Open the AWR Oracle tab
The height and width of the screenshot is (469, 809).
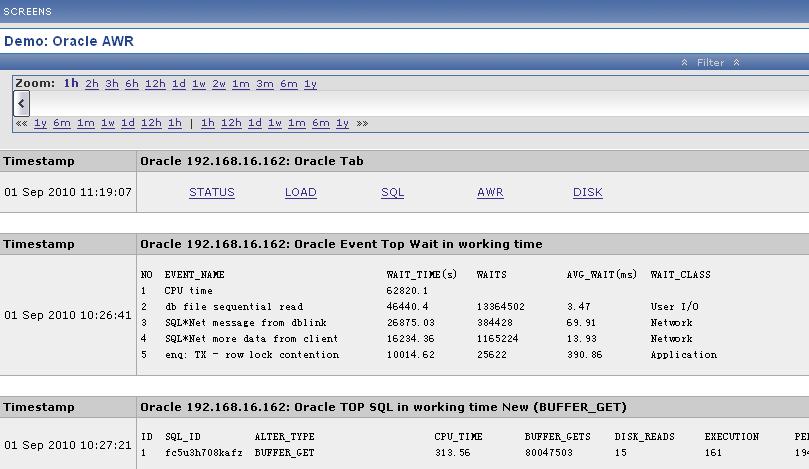click(x=490, y=192)
